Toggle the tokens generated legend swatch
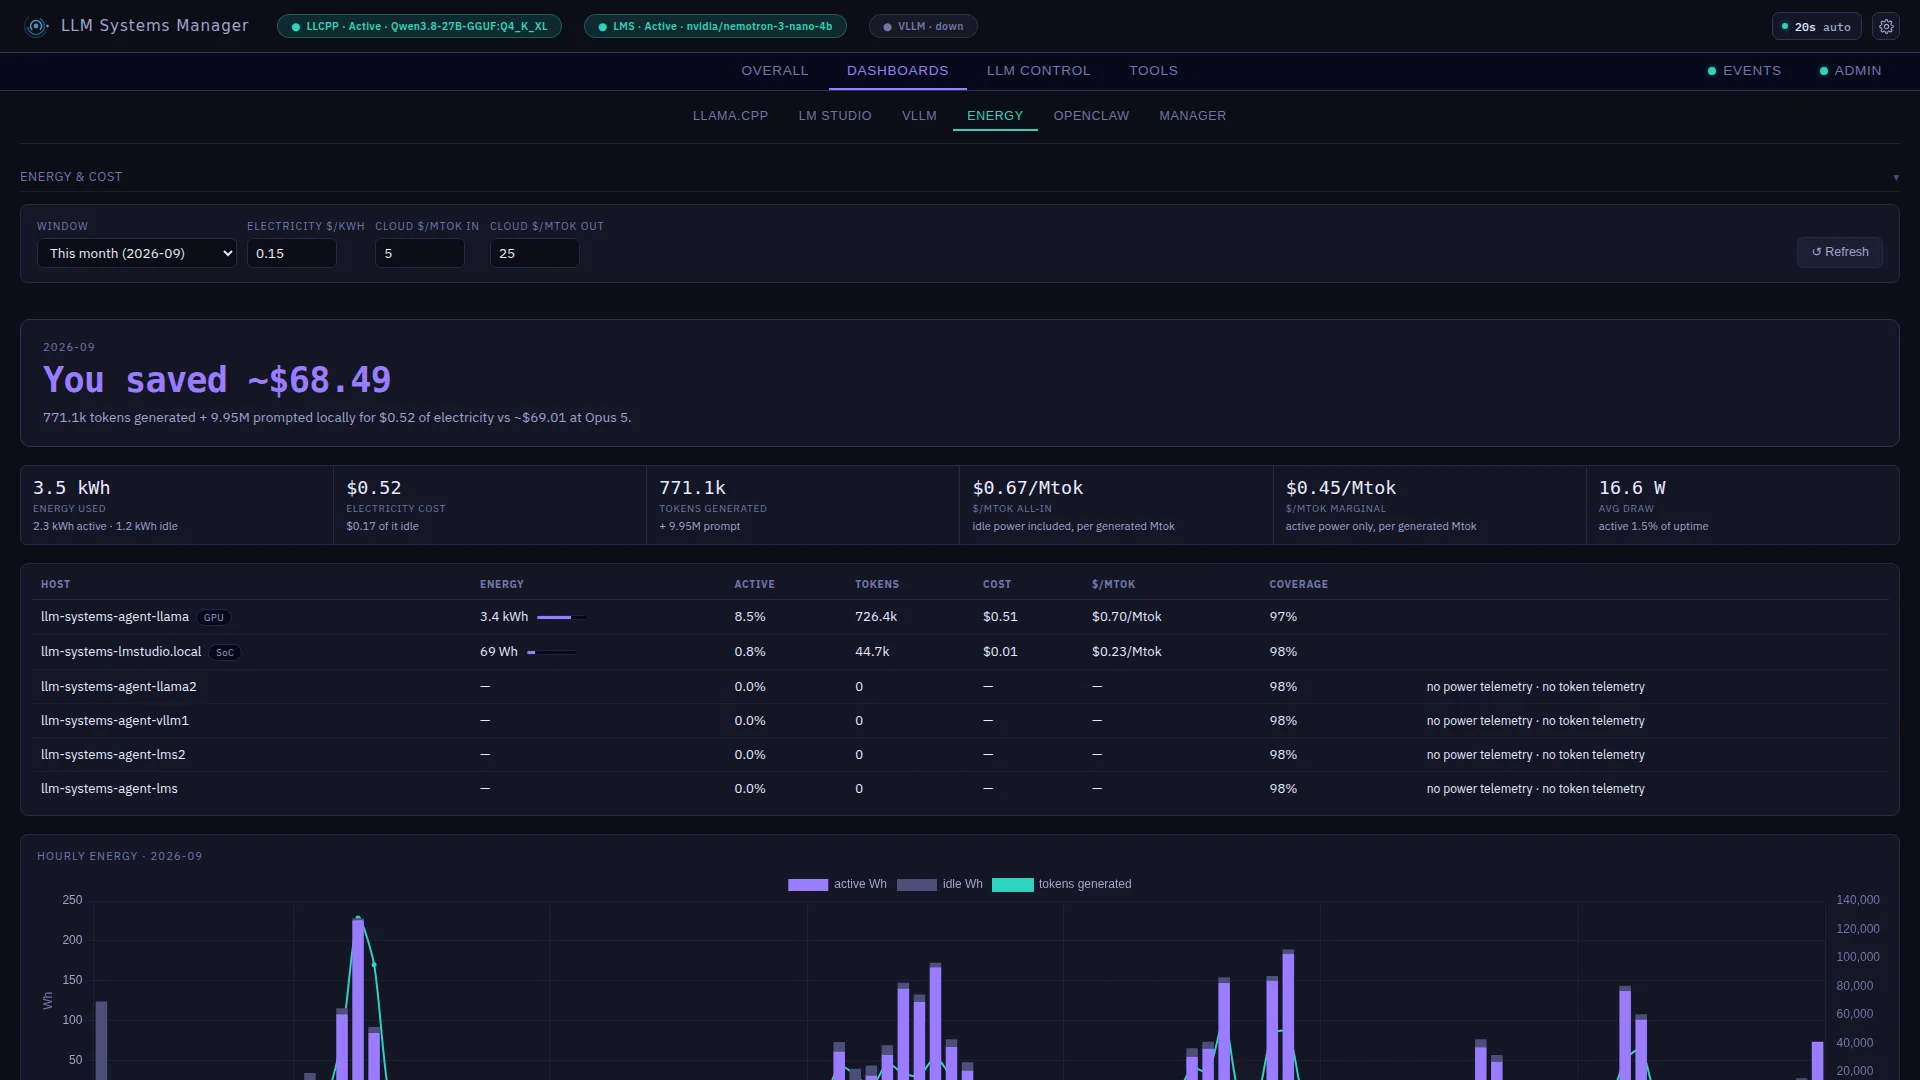This screenshot has width=1920, height=1080. point(1013,885)
